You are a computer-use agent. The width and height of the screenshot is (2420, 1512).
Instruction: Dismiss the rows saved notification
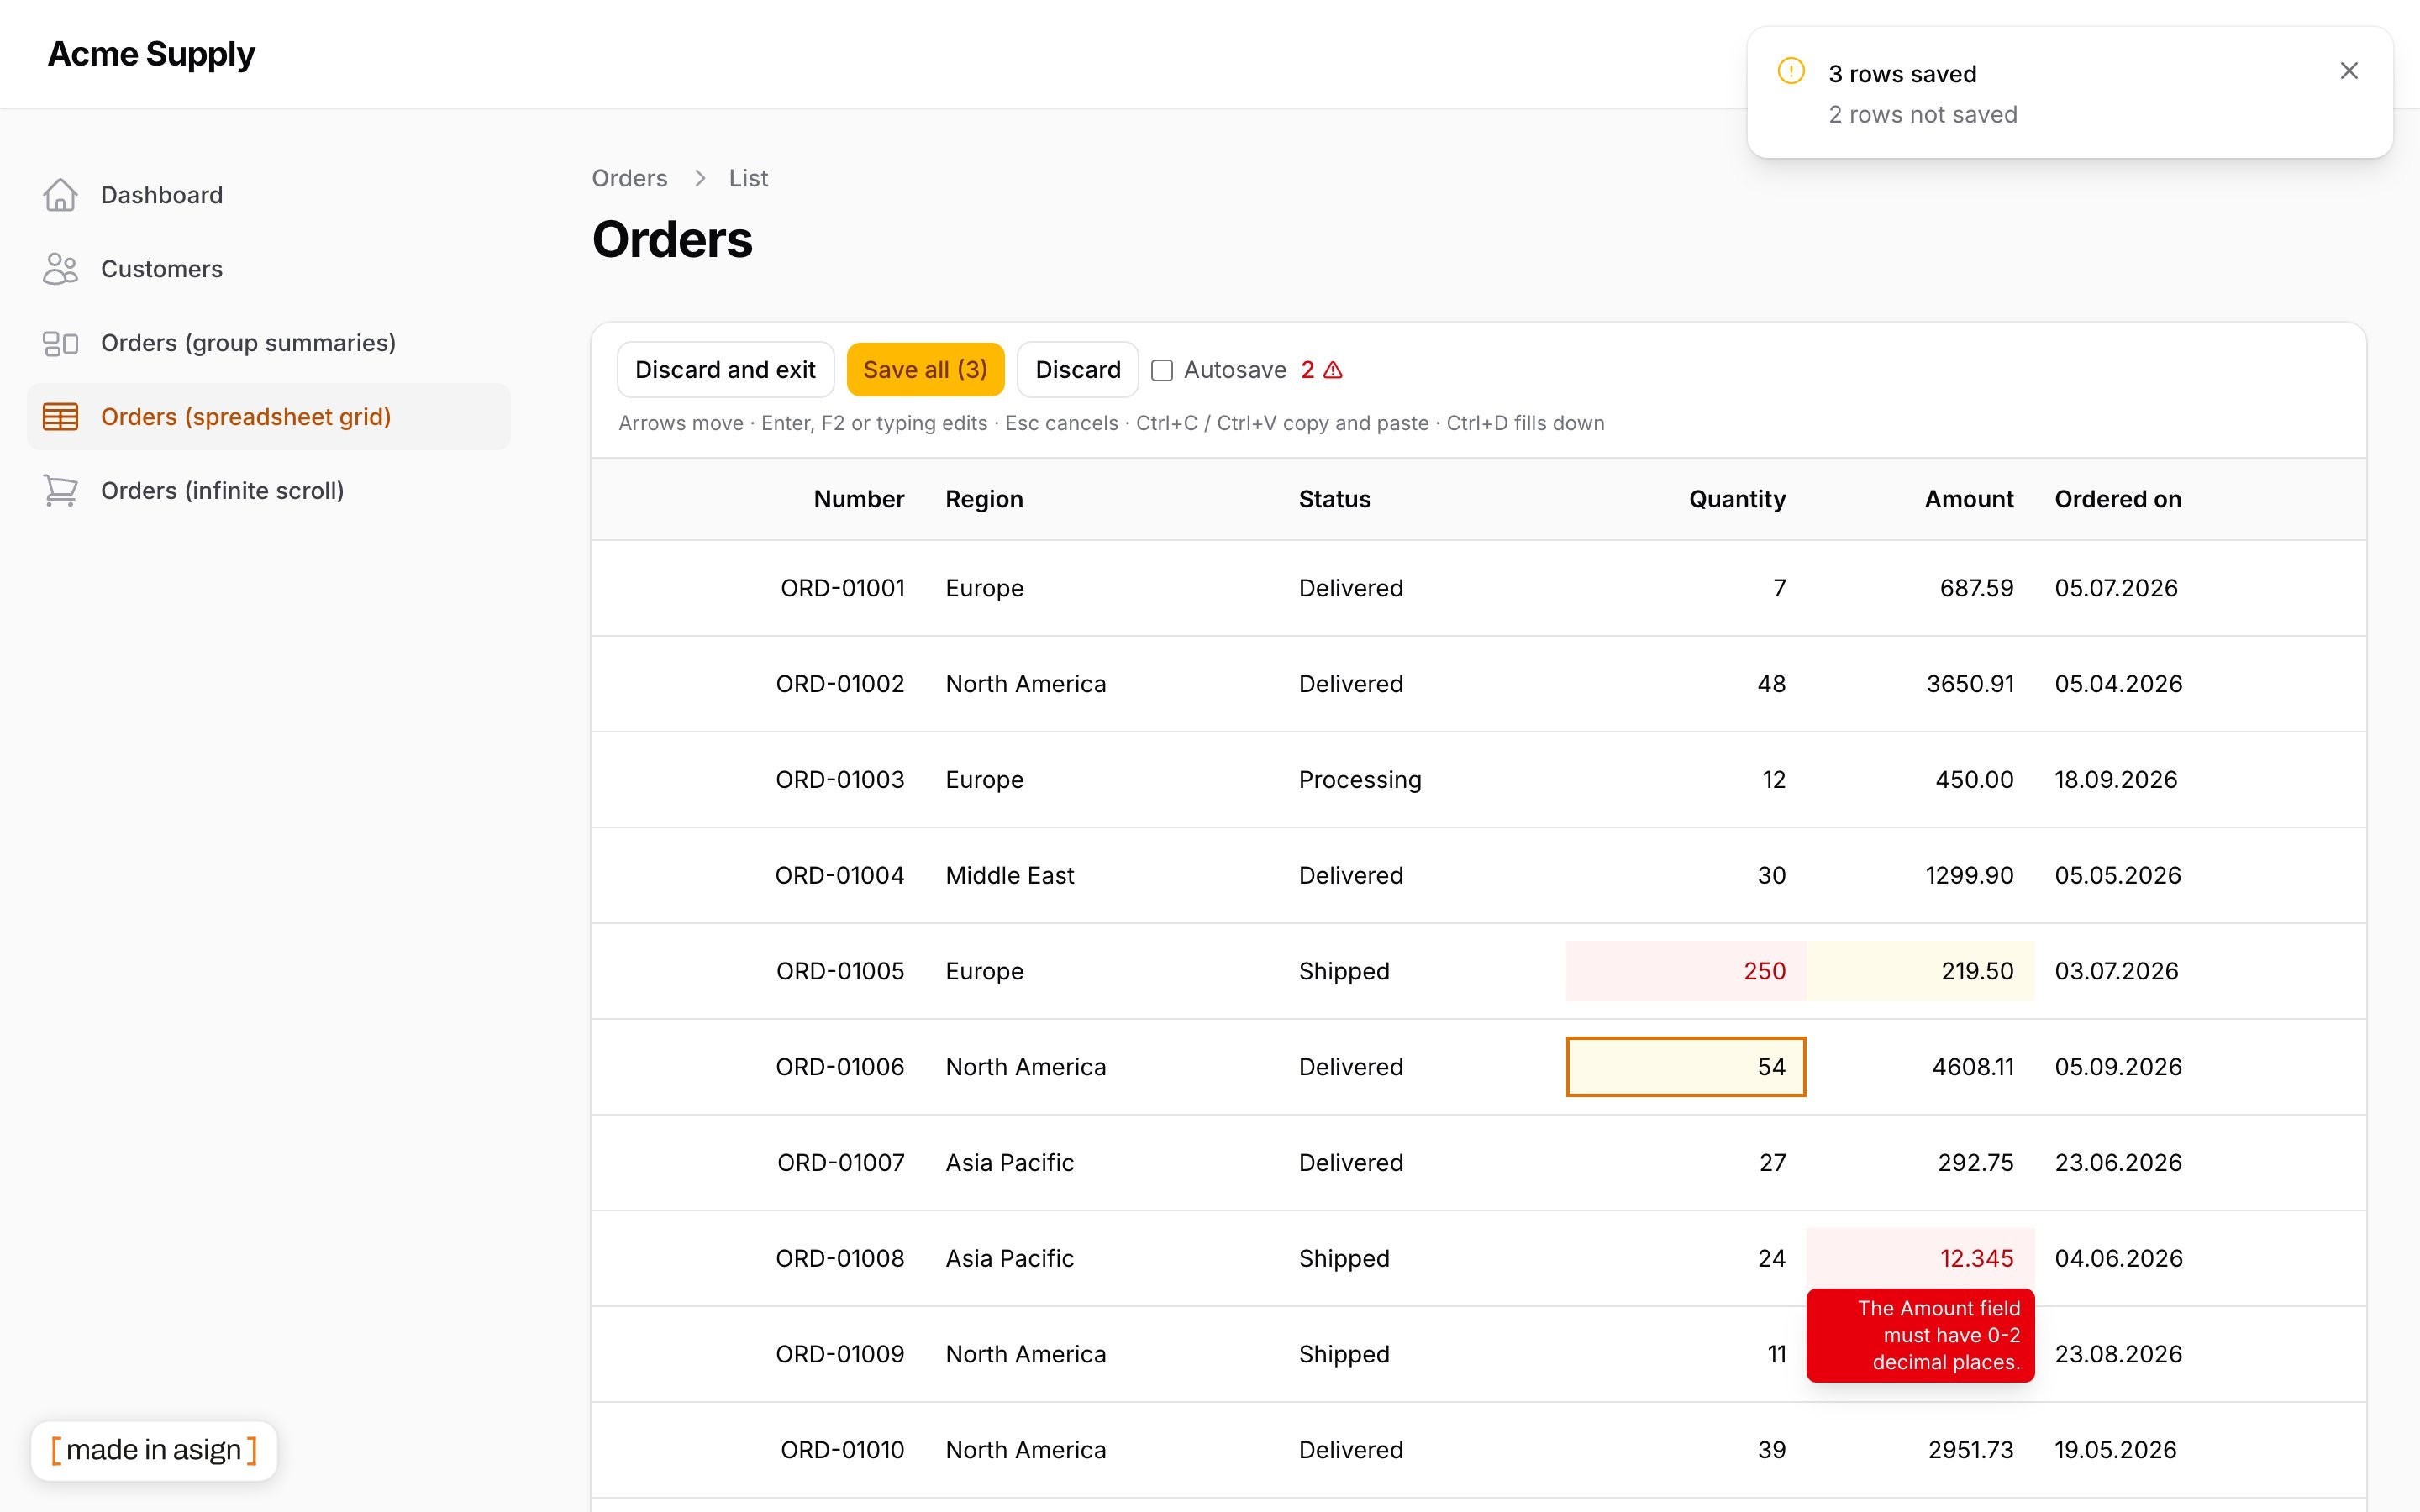pyautogui.click(x=2349, y=71)
